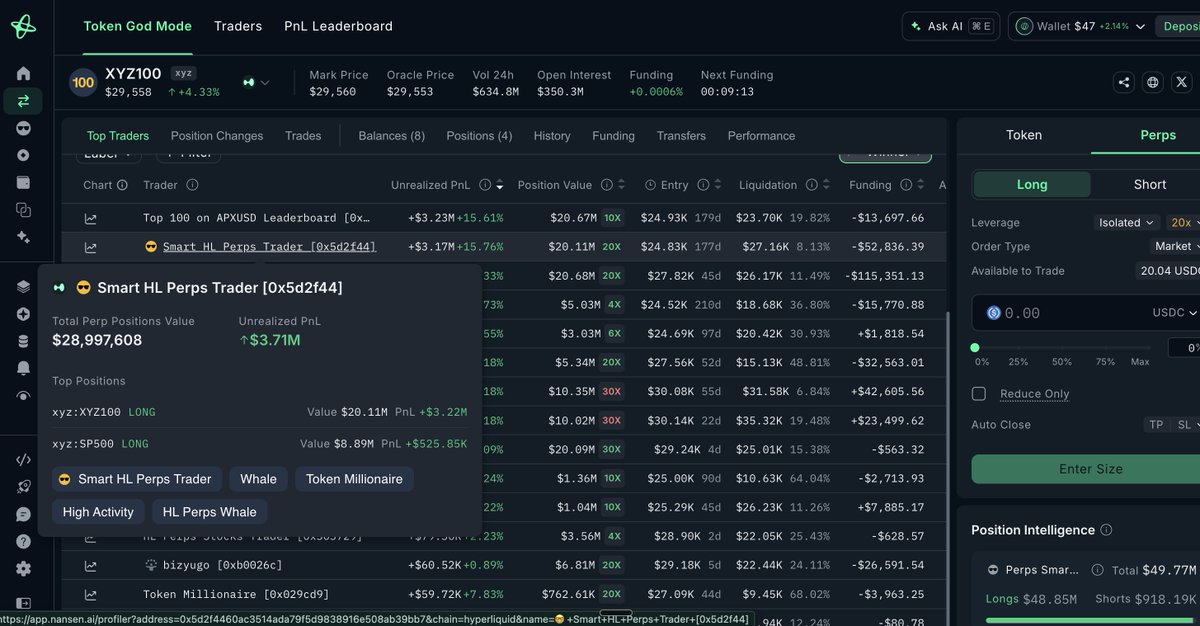1200x626 pixels.
Task: Open the AI sparkles sidebar icon
Action: (23, 237)
